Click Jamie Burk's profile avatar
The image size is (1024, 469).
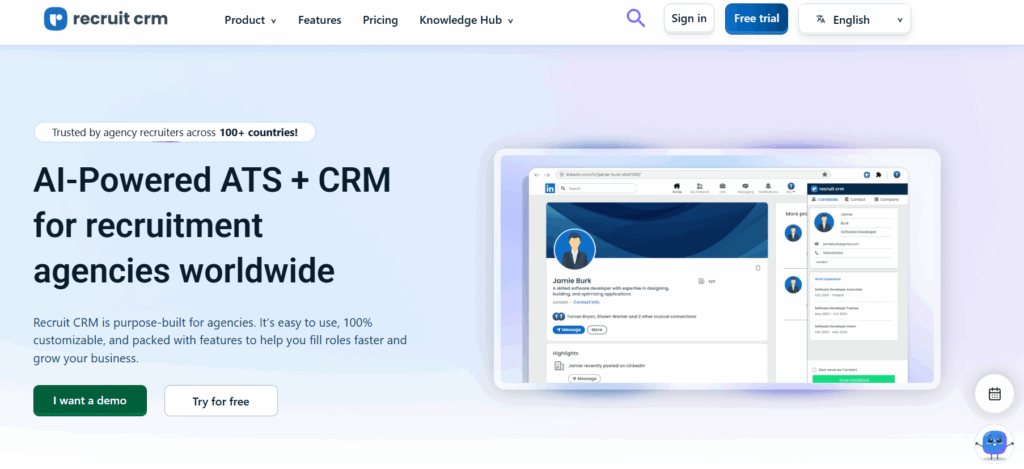(x=574, y=249)
